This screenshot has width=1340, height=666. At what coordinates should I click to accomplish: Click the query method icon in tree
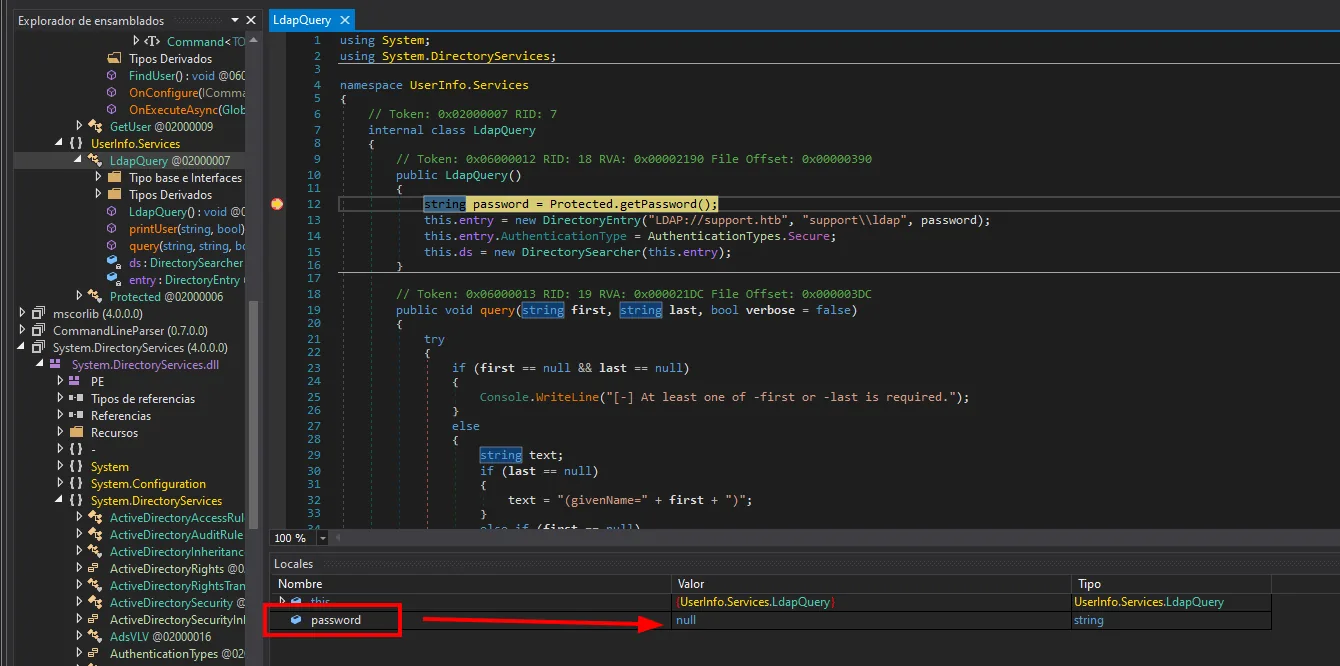click(x=112, y=246)
